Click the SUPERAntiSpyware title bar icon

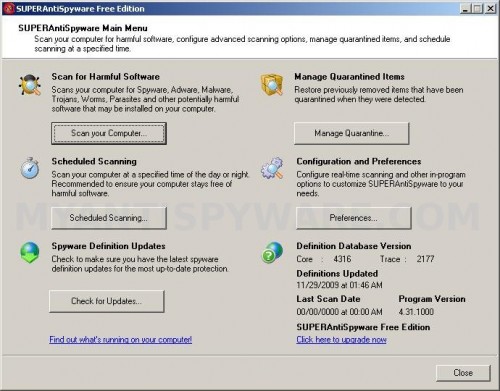[x=9, y=8]
